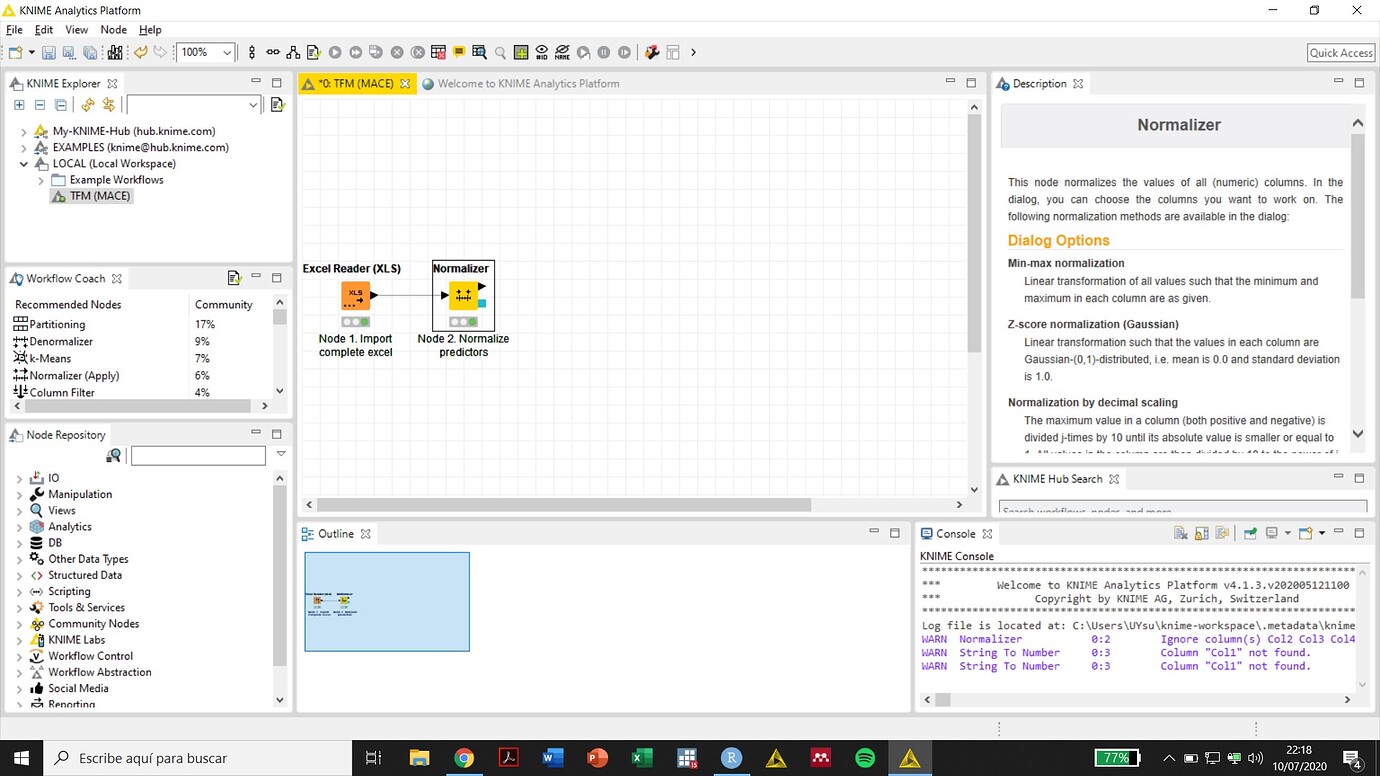Cancel all running nodes

coord(418,52)
